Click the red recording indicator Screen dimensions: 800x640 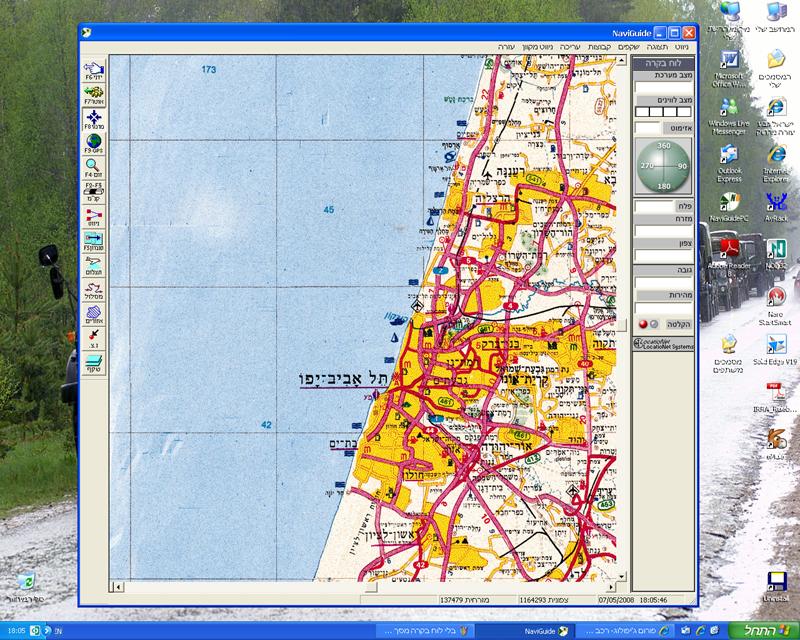[643, 324]
